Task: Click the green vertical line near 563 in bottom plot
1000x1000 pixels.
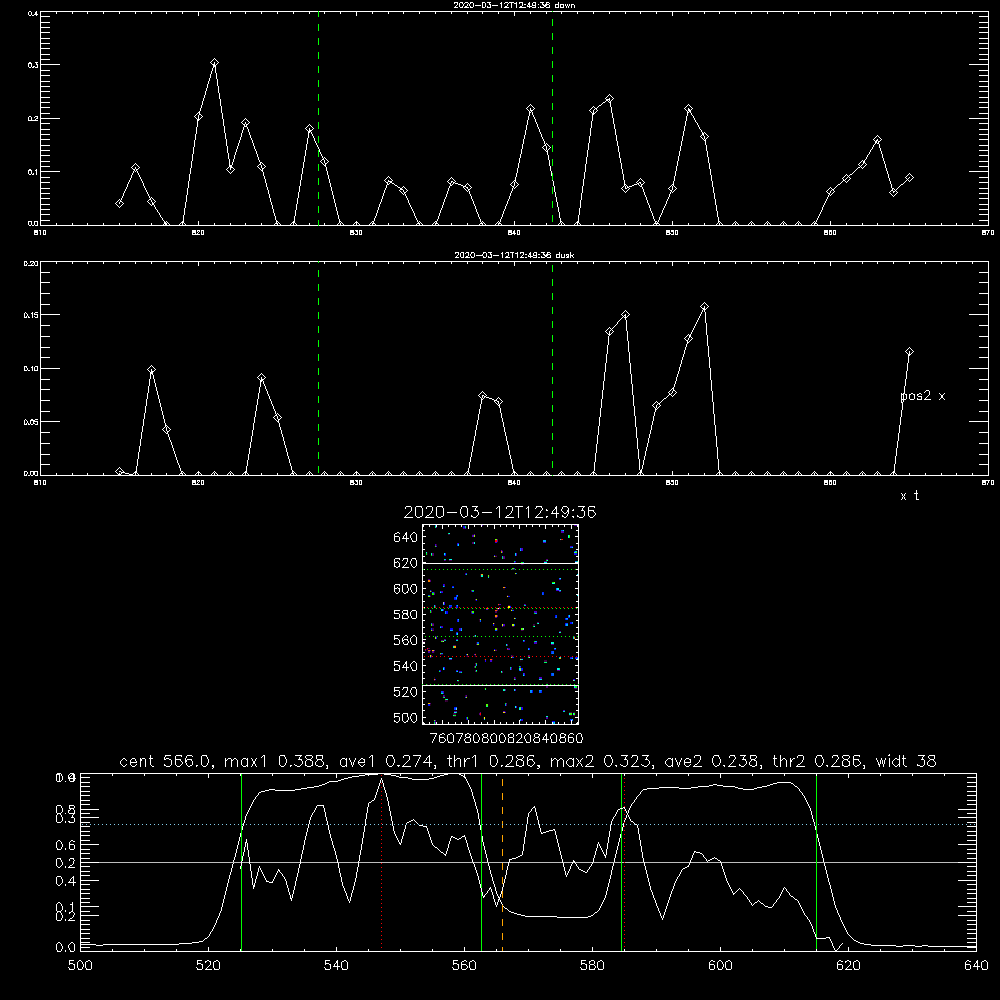Action: (482, 861)
